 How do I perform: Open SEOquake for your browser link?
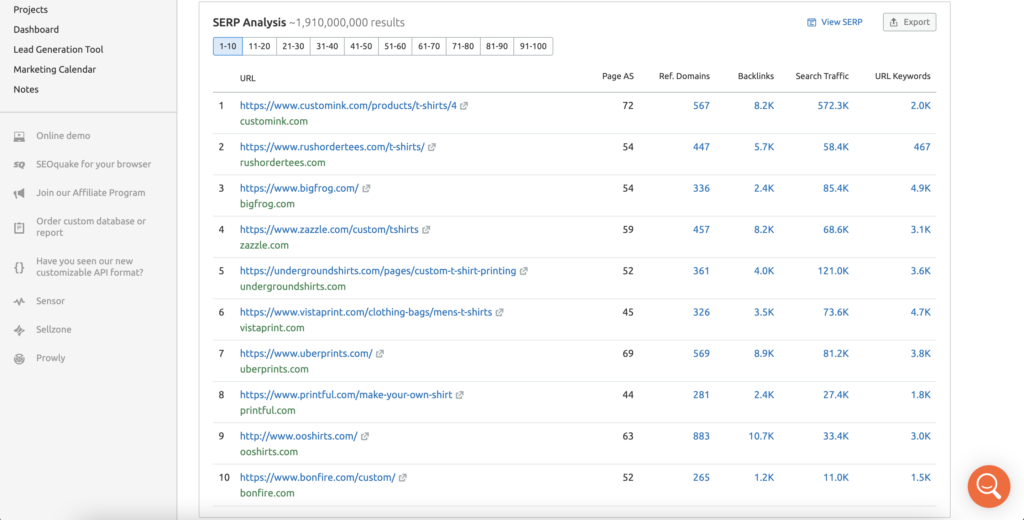(x=93, y=165)
